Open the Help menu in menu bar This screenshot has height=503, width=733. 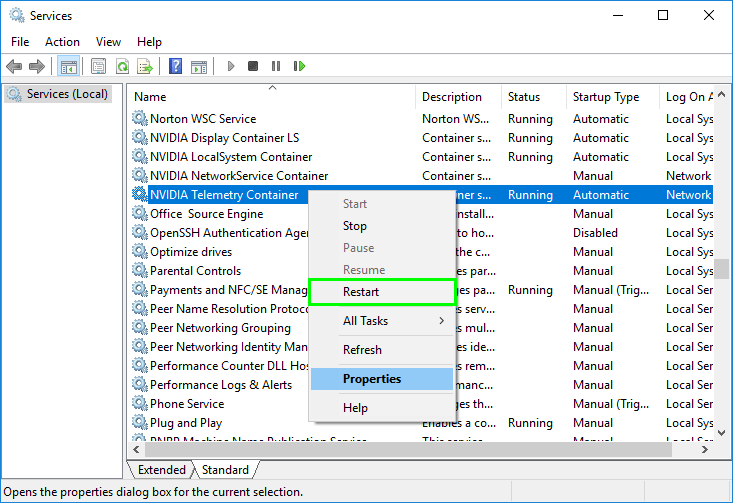coord(149,42)
